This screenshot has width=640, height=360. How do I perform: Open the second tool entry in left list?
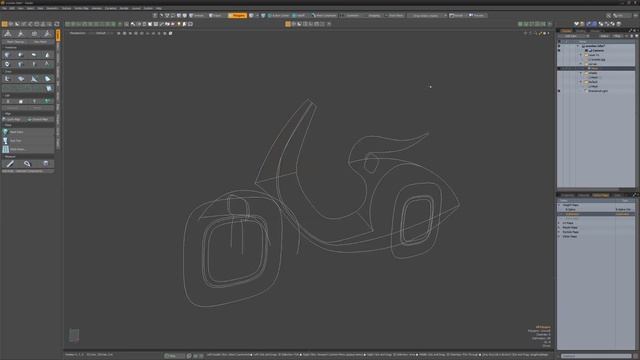coord(28,140)
